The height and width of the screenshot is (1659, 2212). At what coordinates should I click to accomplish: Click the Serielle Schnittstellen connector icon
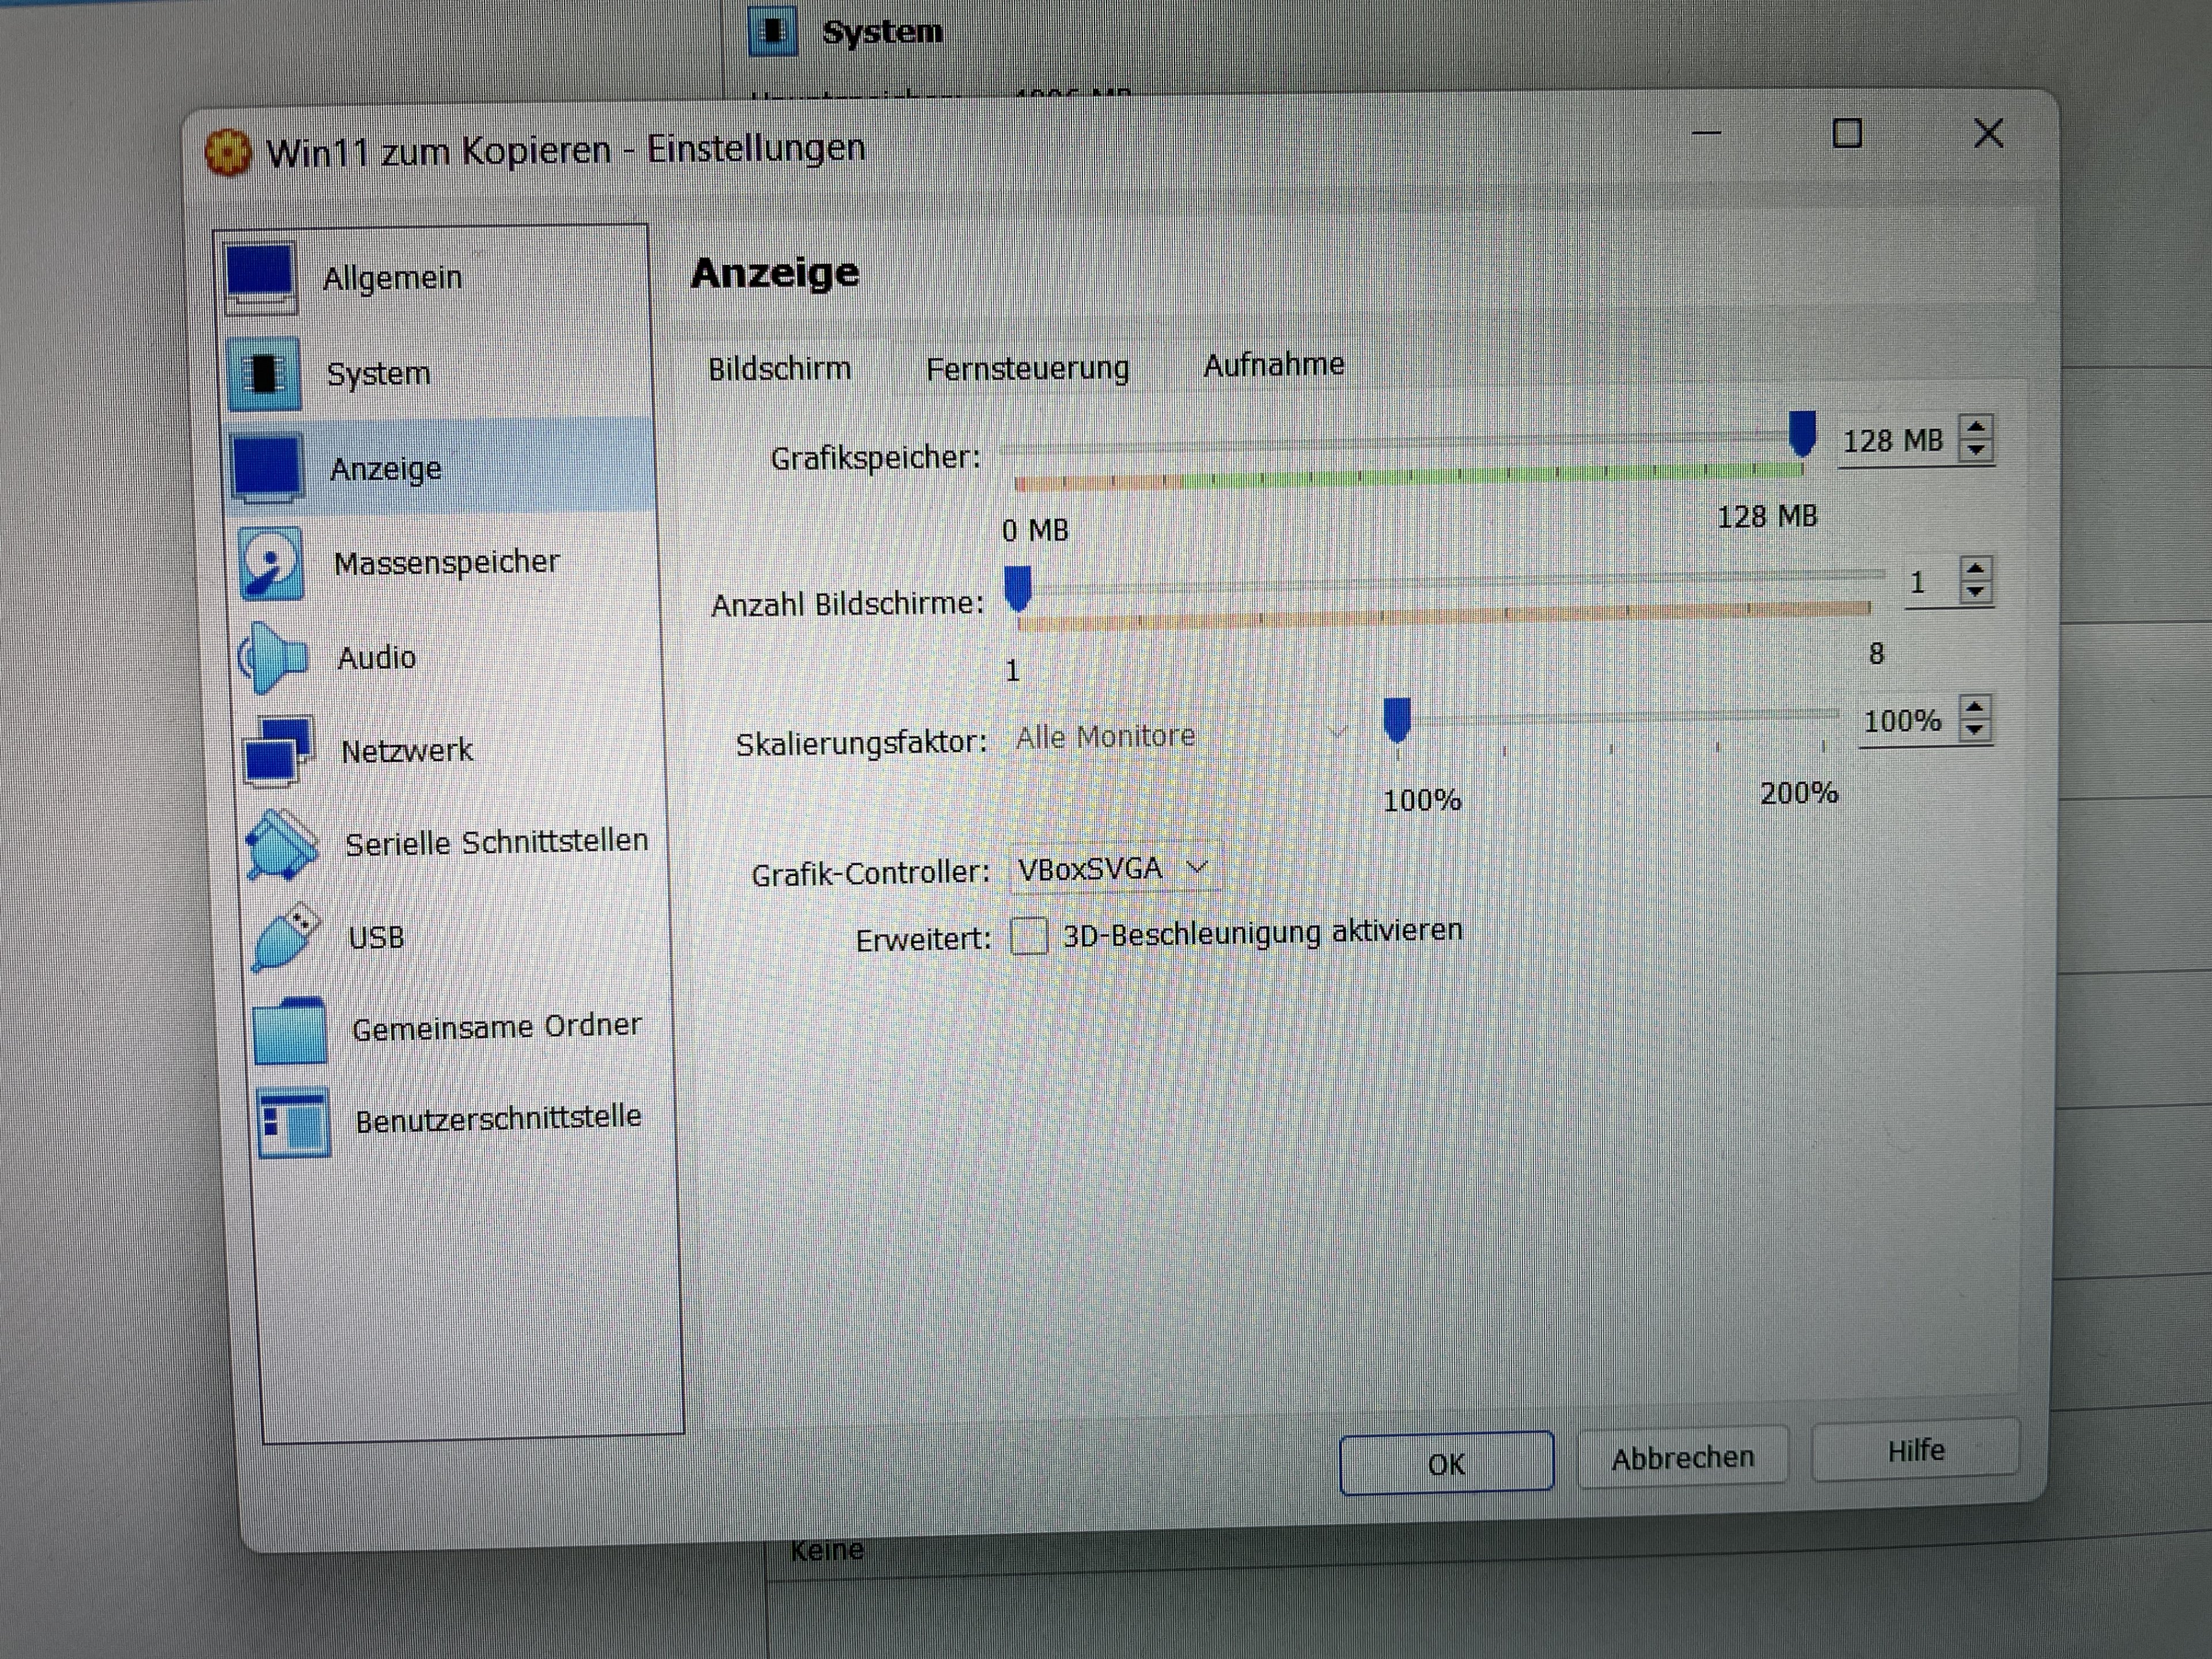pos(282,845)
